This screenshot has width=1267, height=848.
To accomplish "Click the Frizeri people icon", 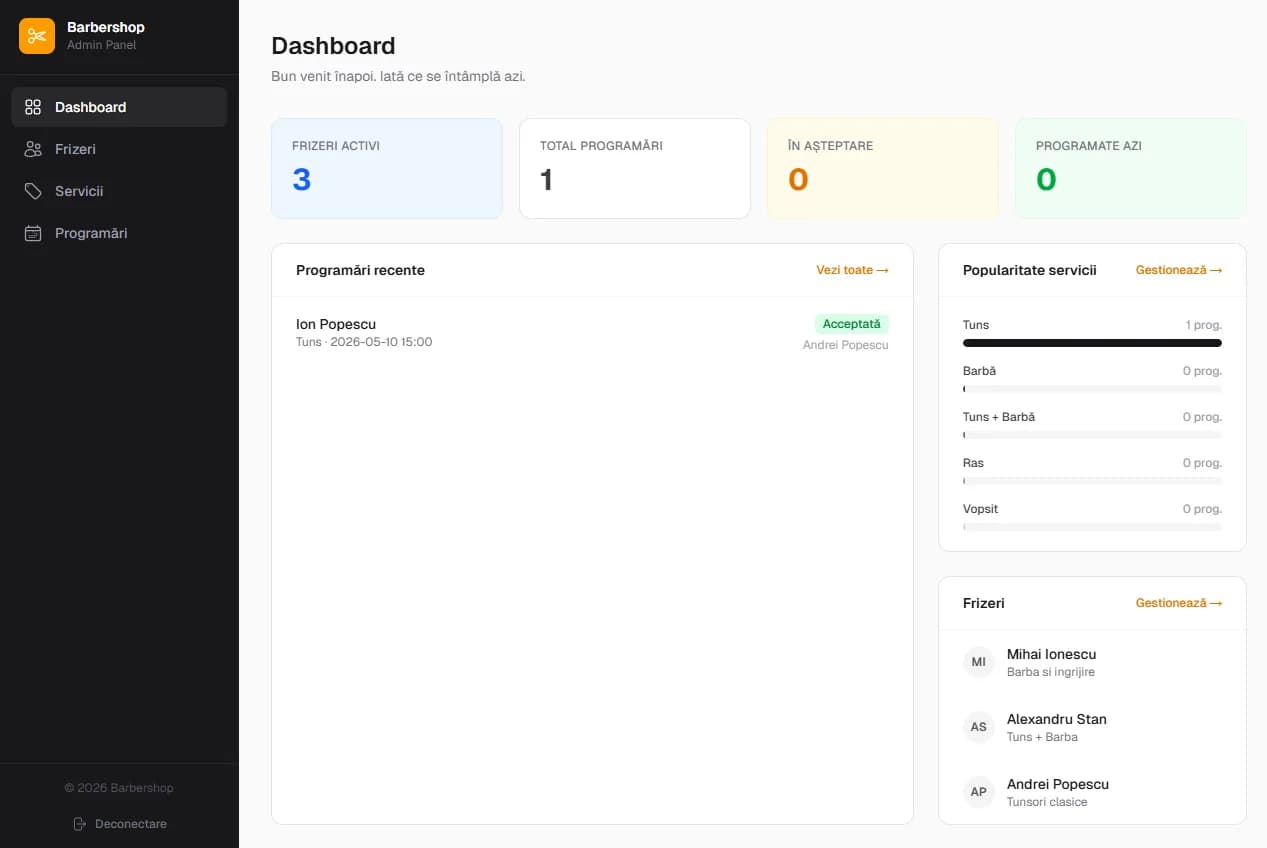I will pyautogui.click(x=33, y=149).
